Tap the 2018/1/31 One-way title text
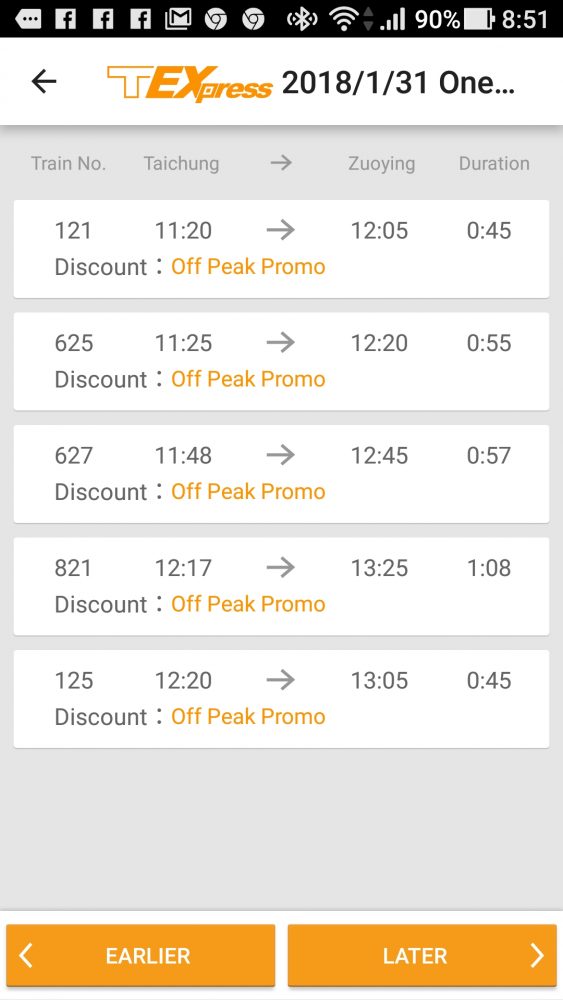The image size is (563, 1000). [398, 82]
